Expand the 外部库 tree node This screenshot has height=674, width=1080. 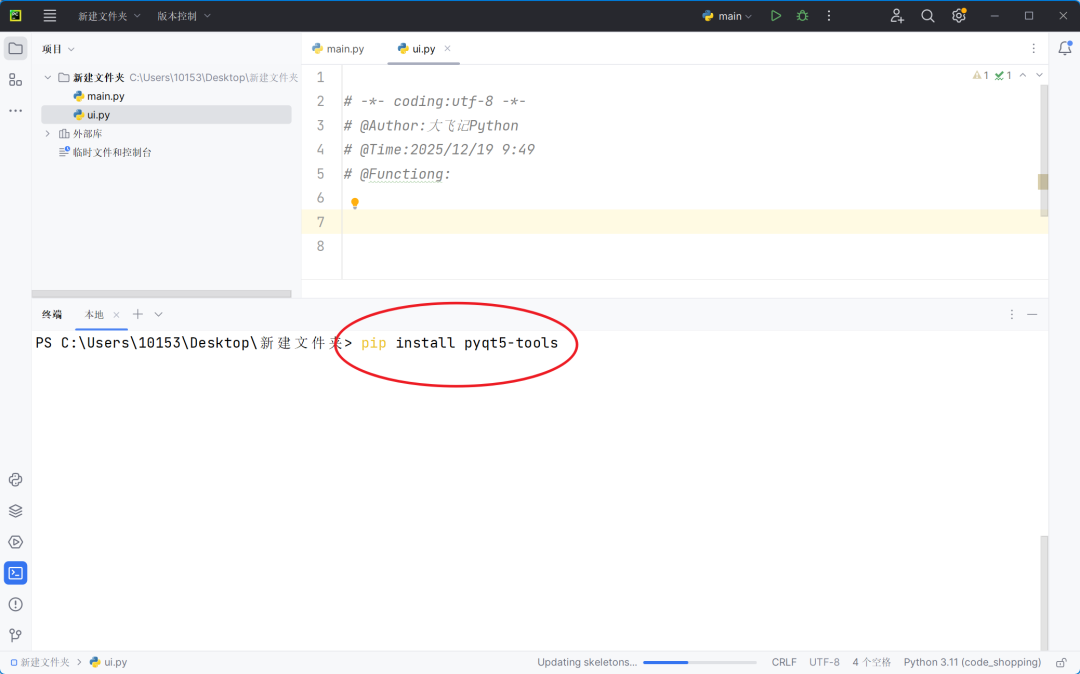click(48, 134)
